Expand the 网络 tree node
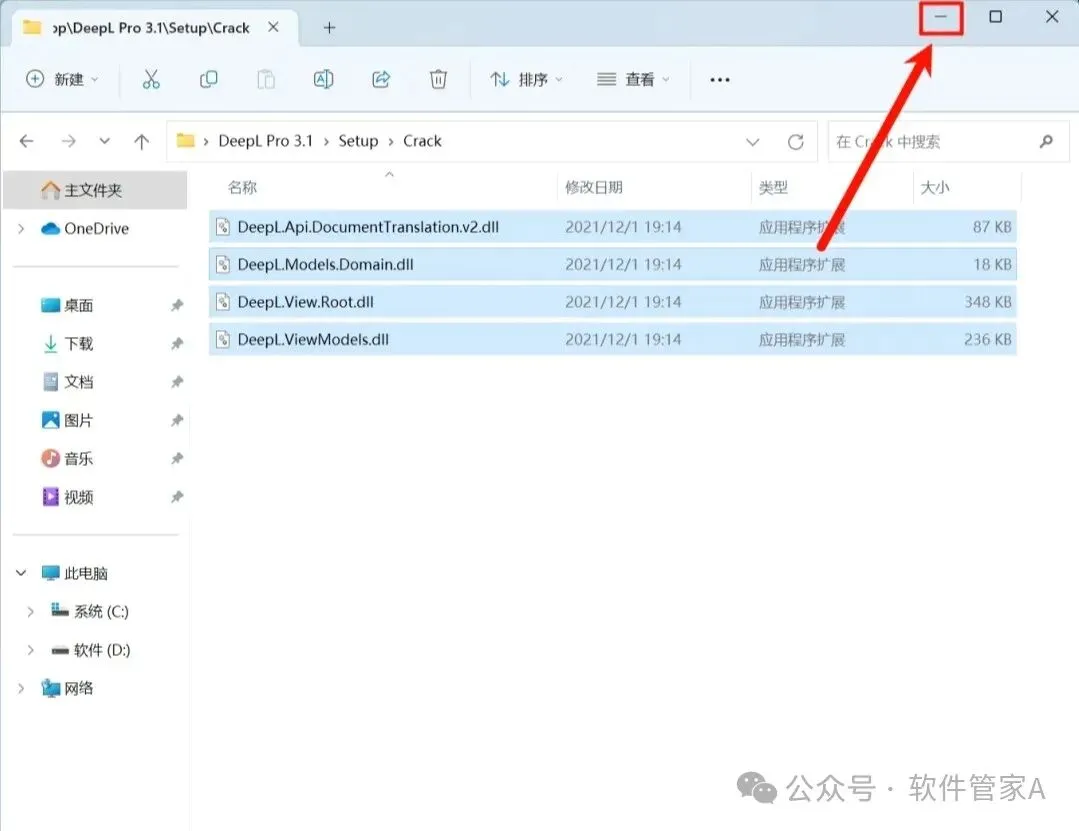The width and height of the screenshot is (1079, 831). 21,689
